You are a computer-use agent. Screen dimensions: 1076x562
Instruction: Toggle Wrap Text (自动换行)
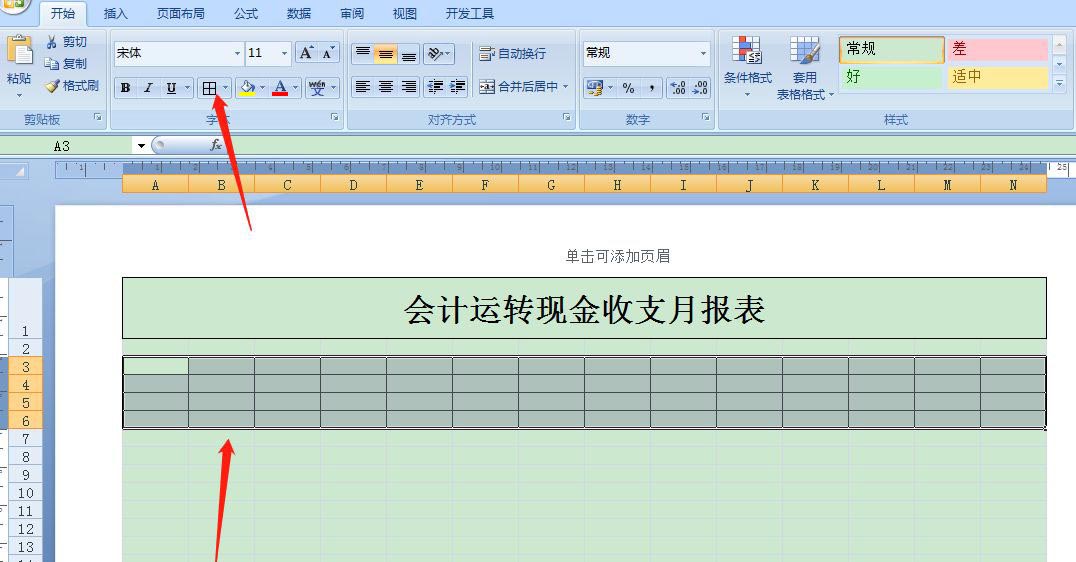[x=513, y=54]
